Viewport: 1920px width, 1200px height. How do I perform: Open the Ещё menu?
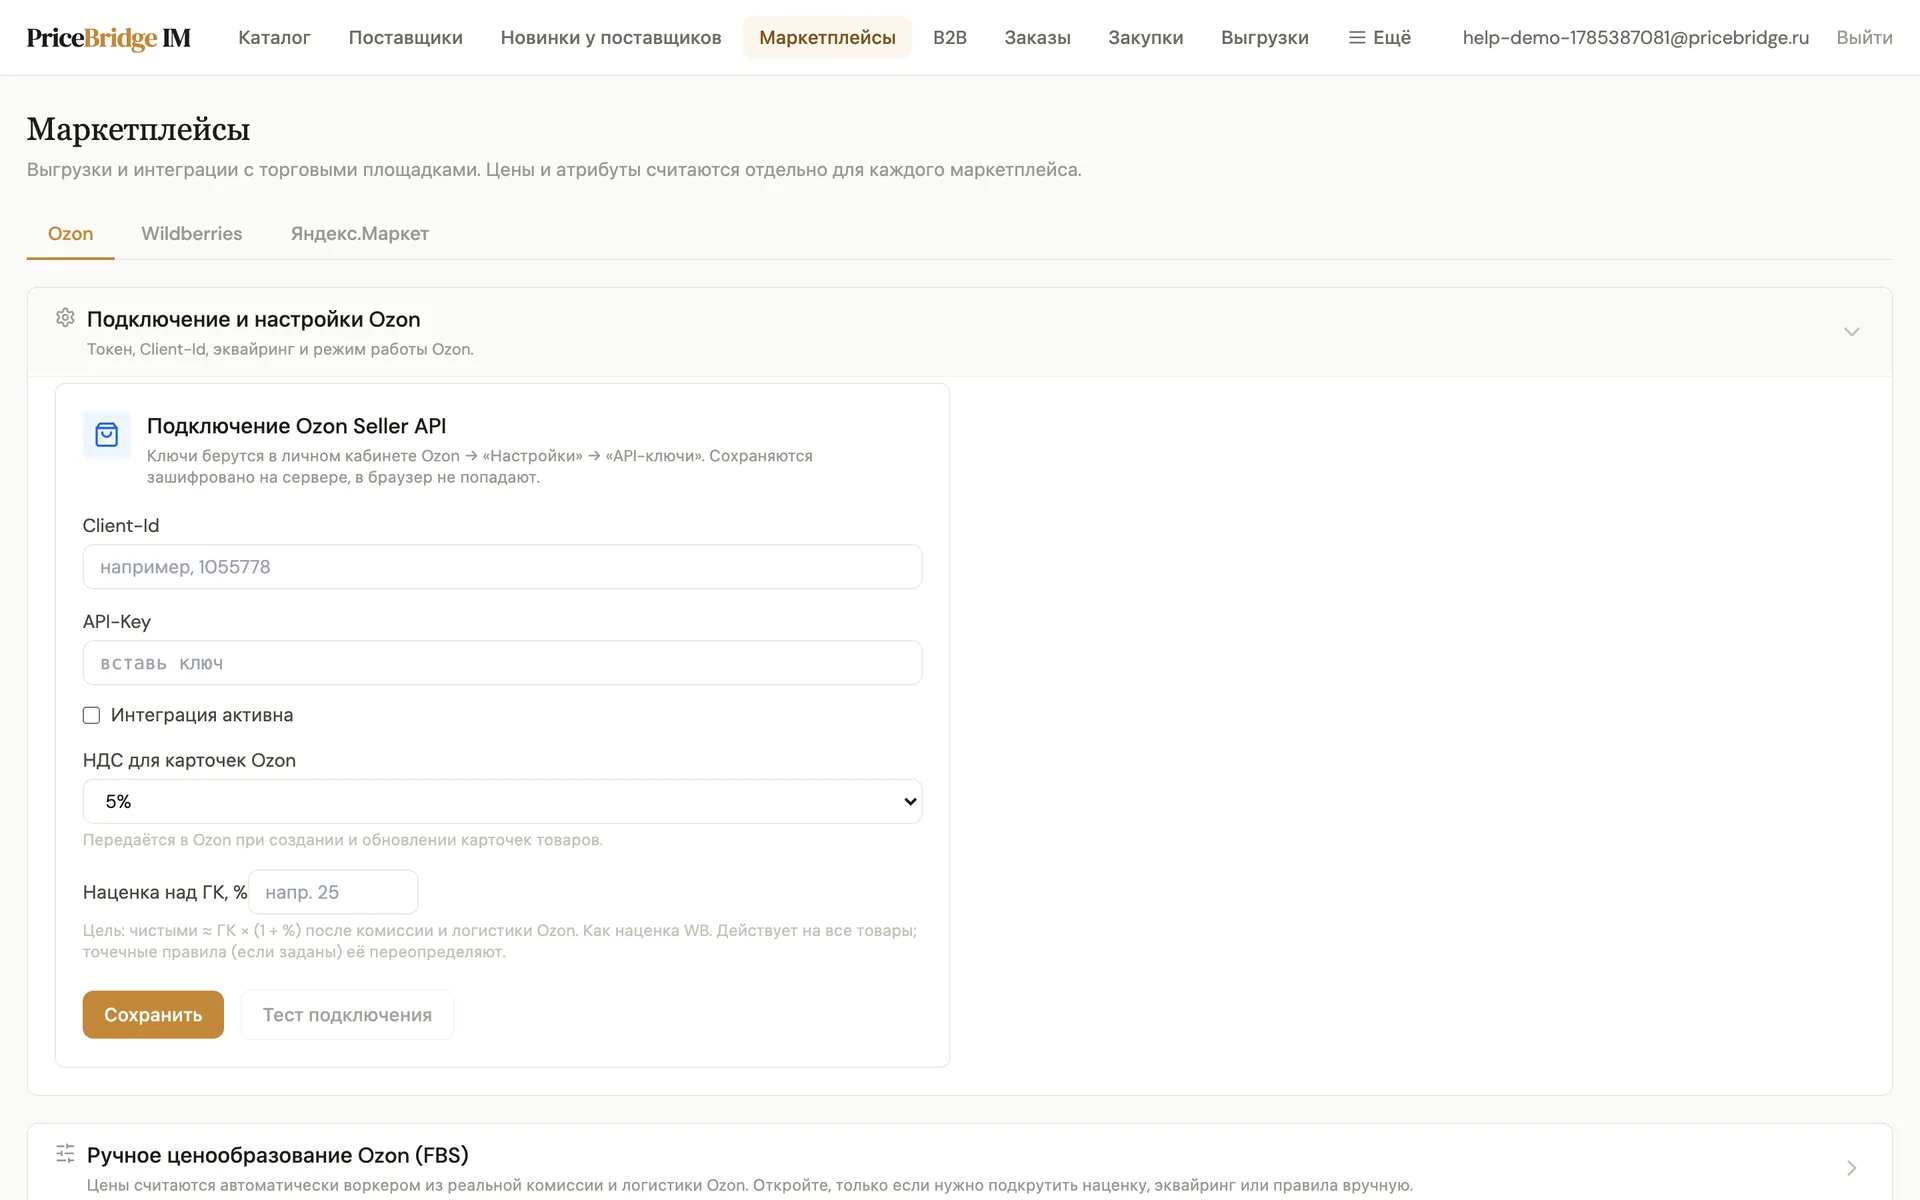[x=1380, y=38]
